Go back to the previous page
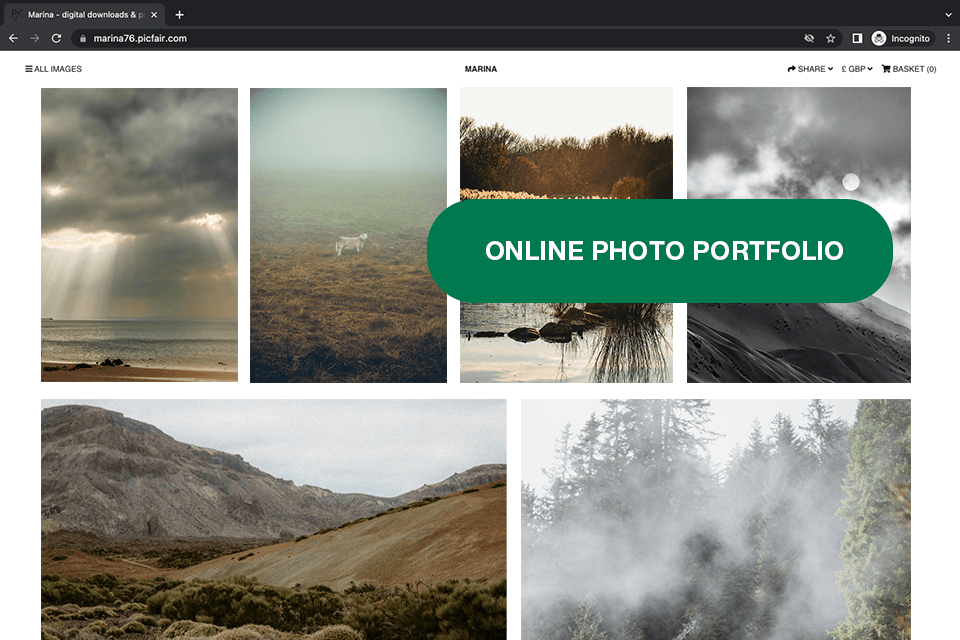 click(x=13, y=38)
